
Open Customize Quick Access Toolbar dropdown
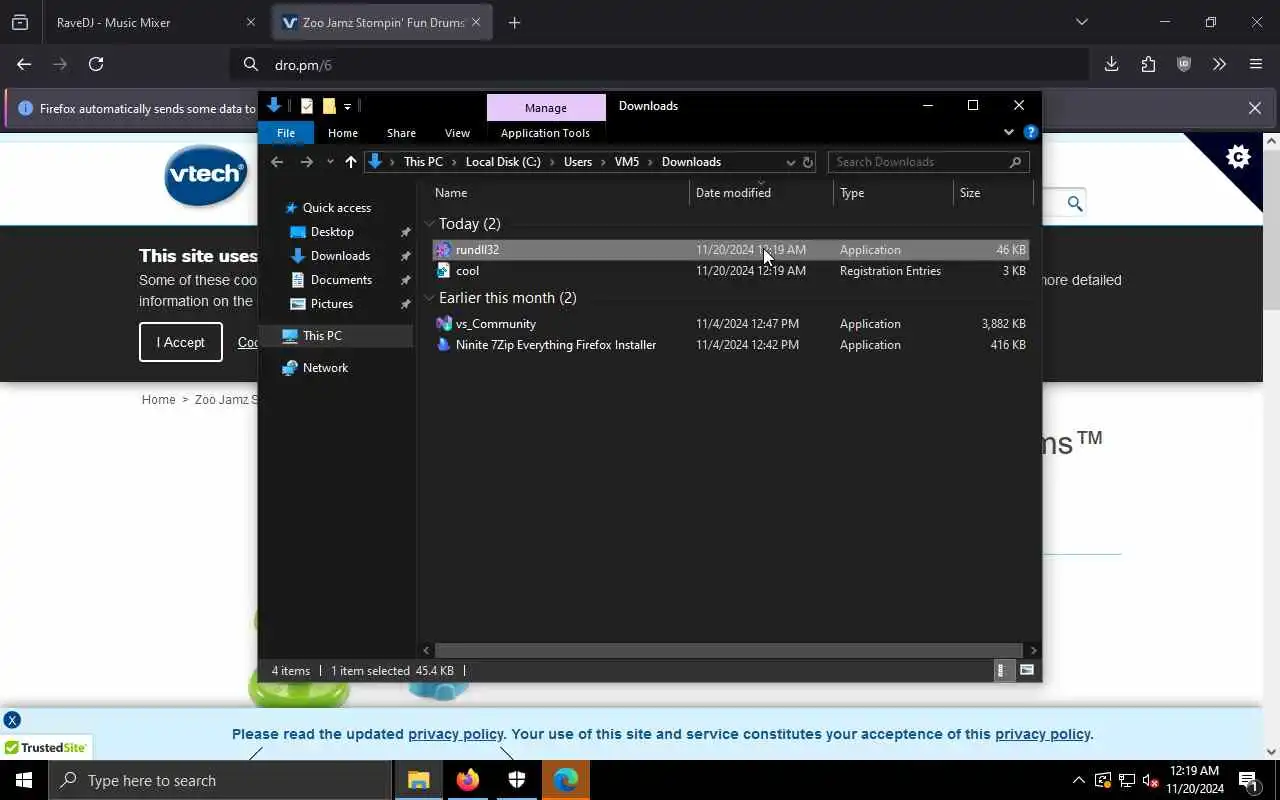(x=347, y=106)
